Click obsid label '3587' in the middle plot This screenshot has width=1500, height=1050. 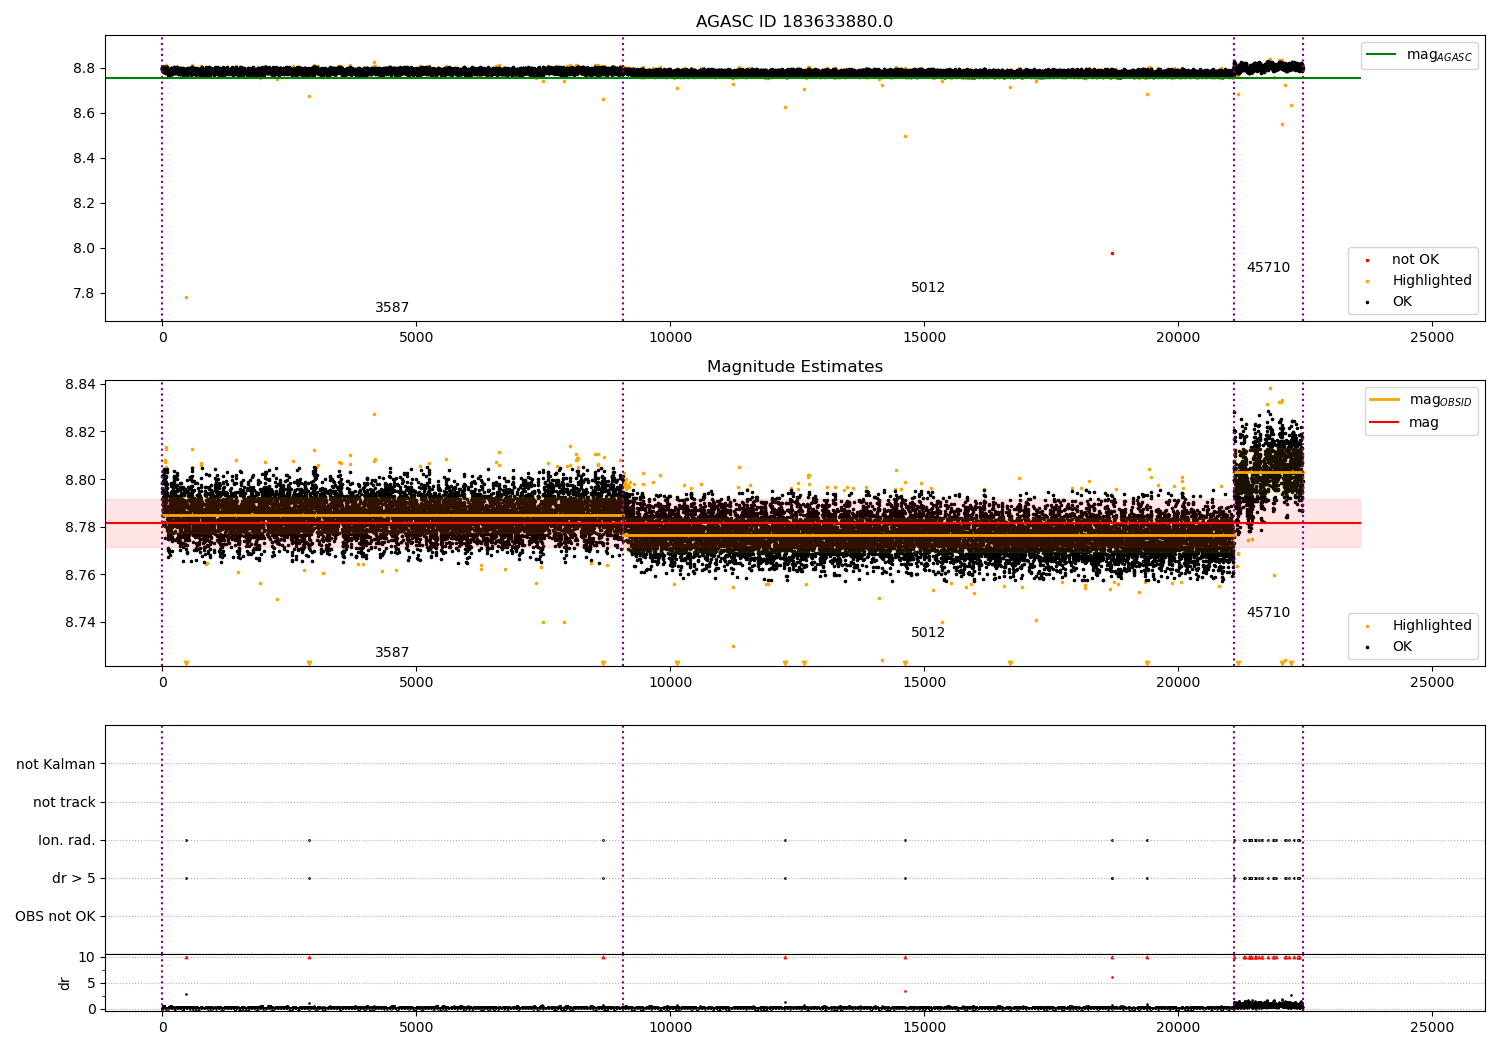click(392, 653)
